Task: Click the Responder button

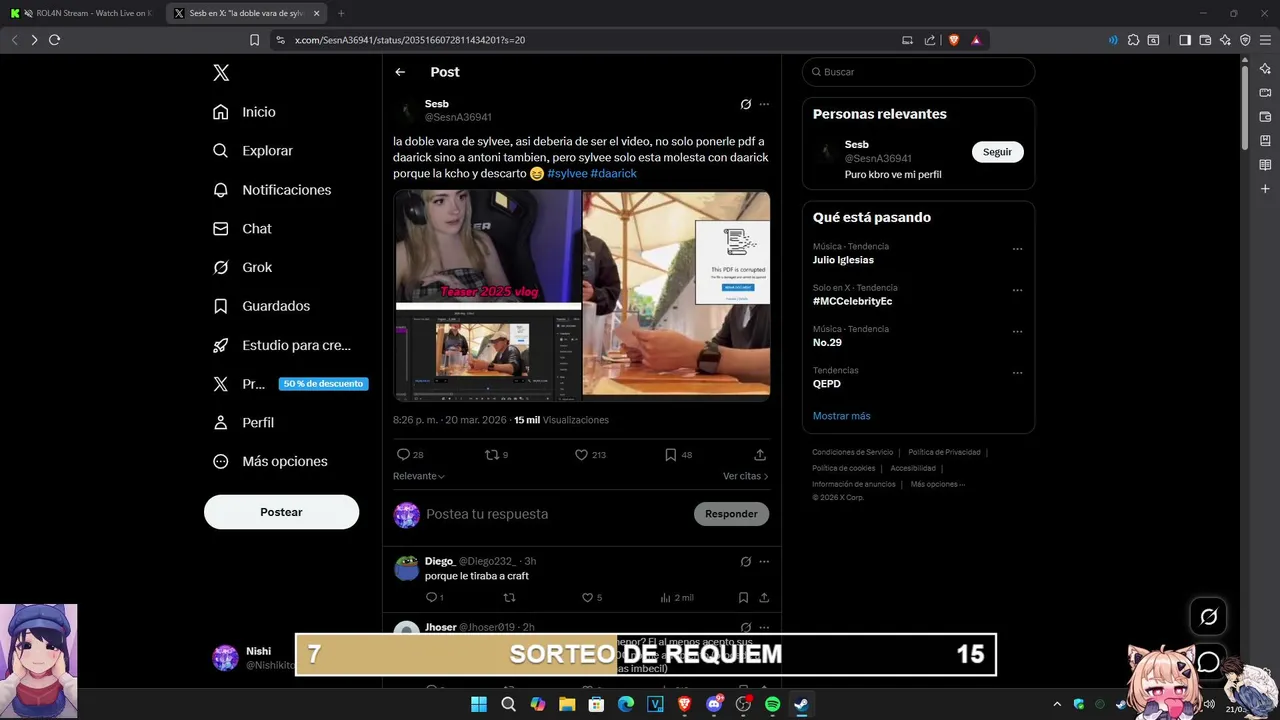Action: (x=731, y=514)
